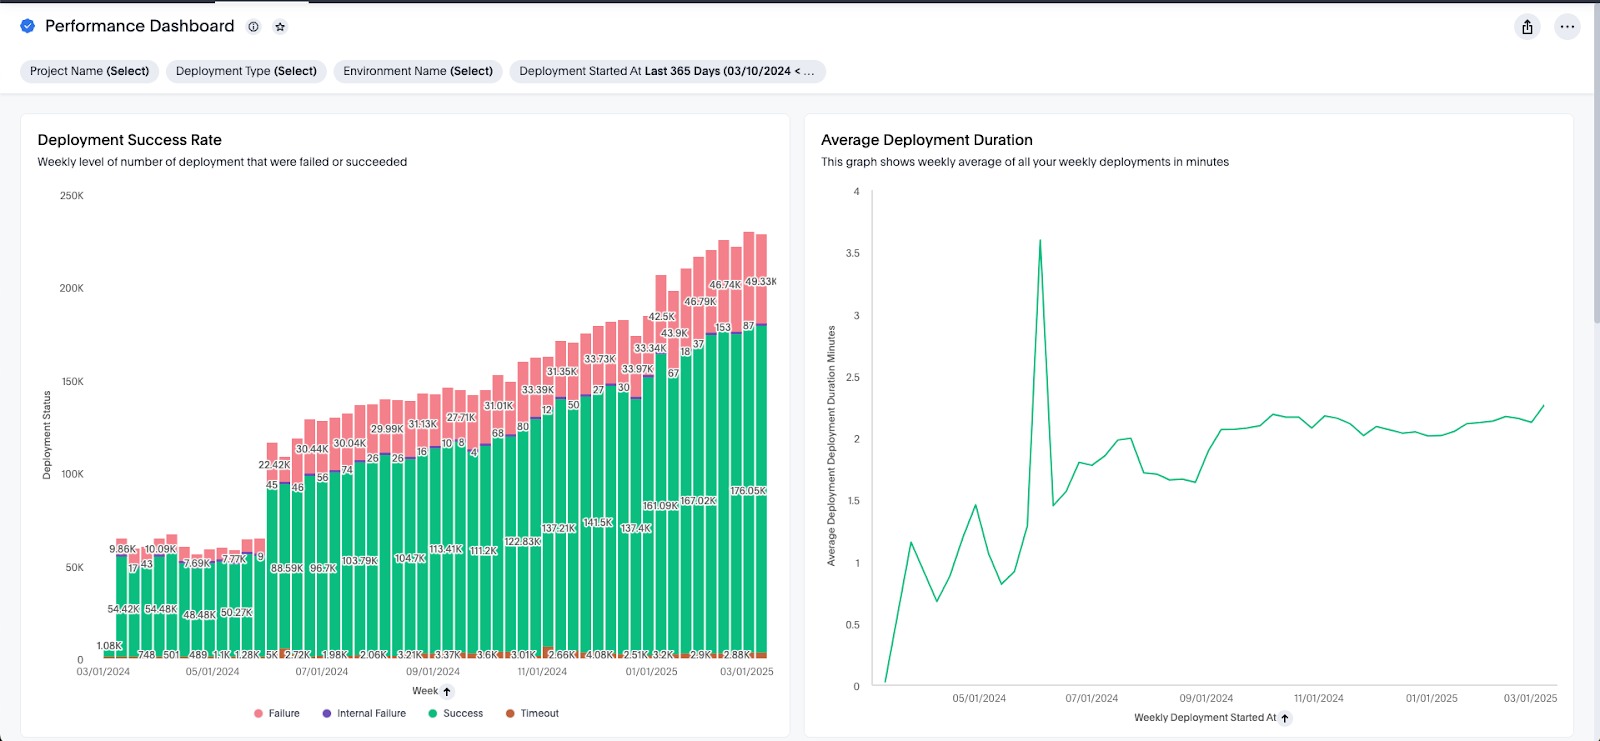Favorite the dashboard with the star icon
Image resolution: width=1600 pixels, height=741 pixels.
[x=280, y=27]
